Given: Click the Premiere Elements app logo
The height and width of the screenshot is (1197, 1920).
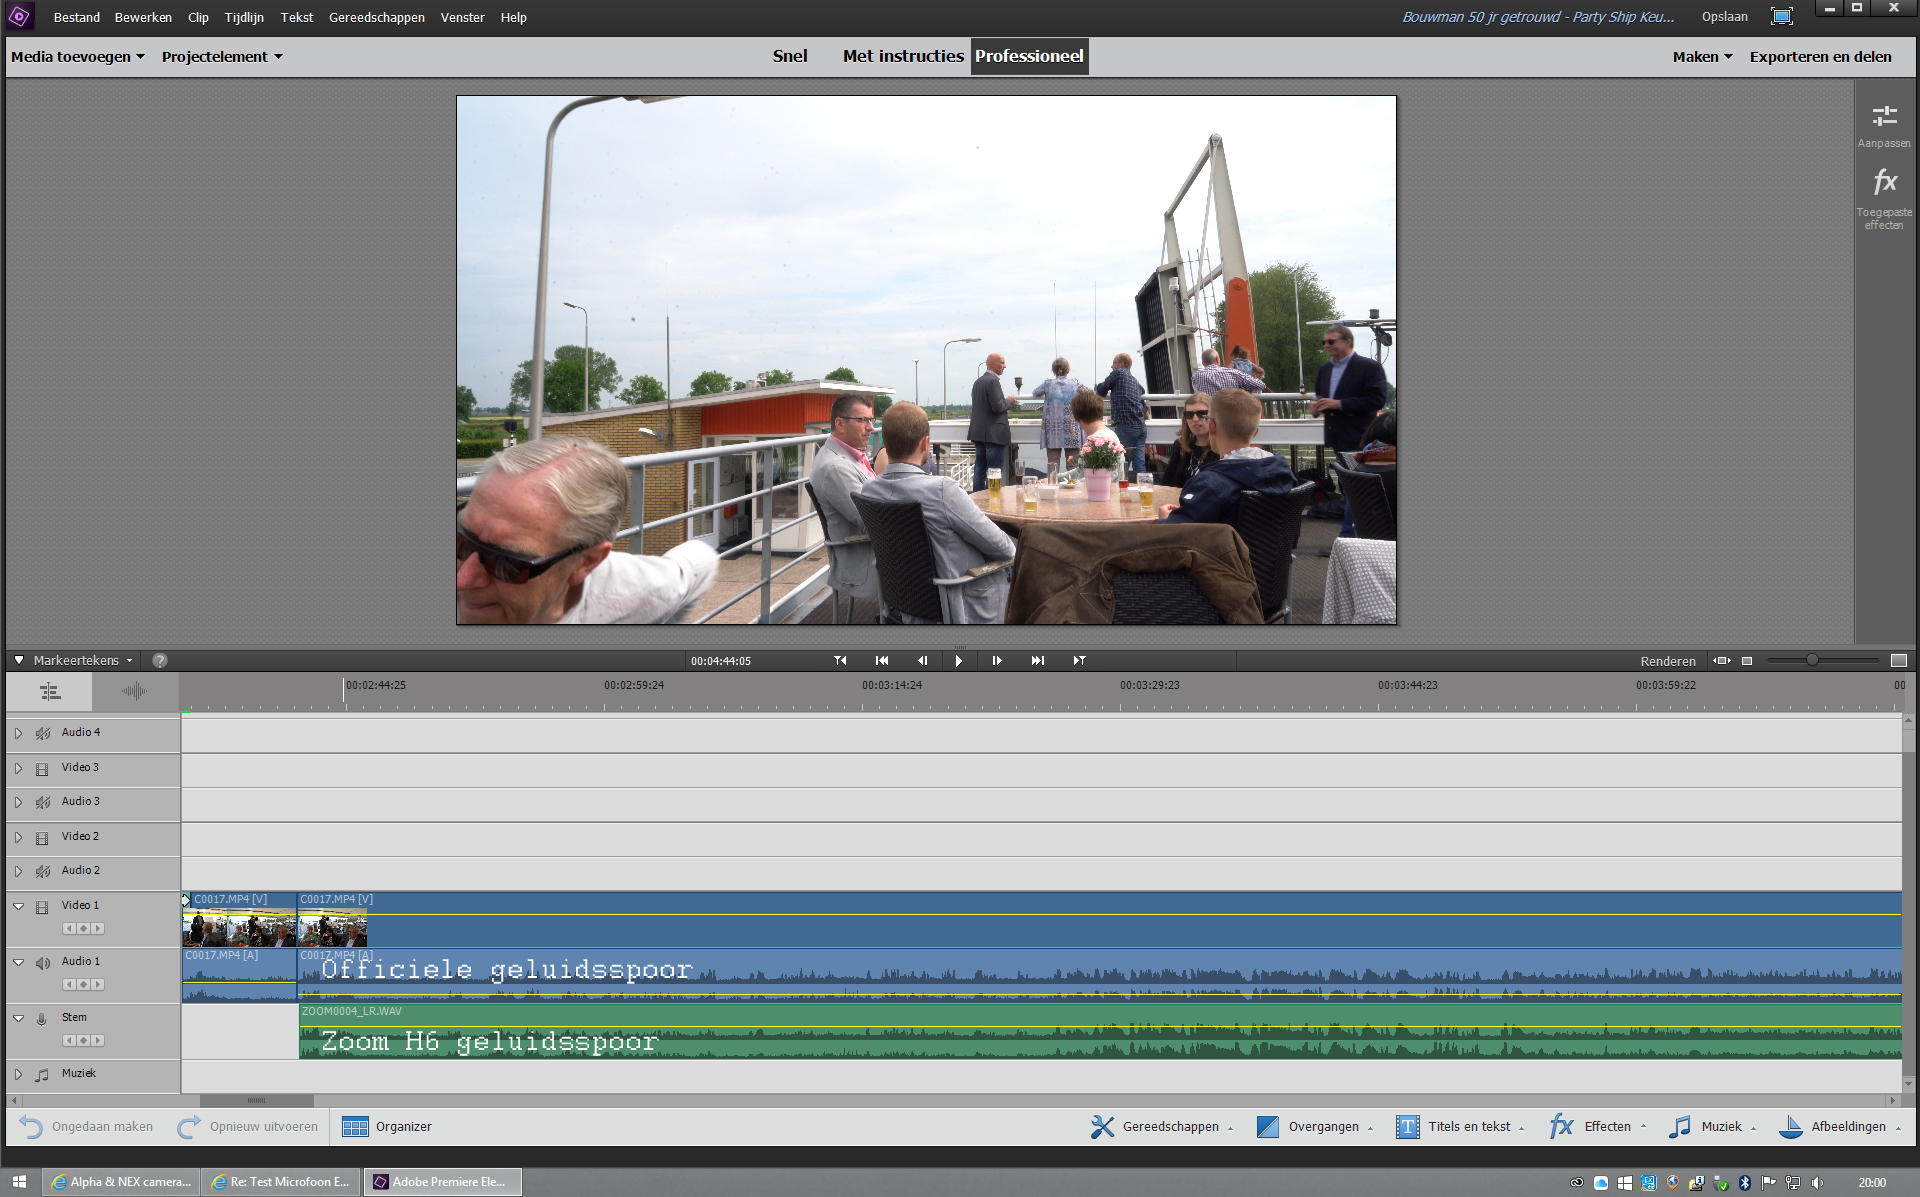Looking at the screenshot, I should pos(19,16).
